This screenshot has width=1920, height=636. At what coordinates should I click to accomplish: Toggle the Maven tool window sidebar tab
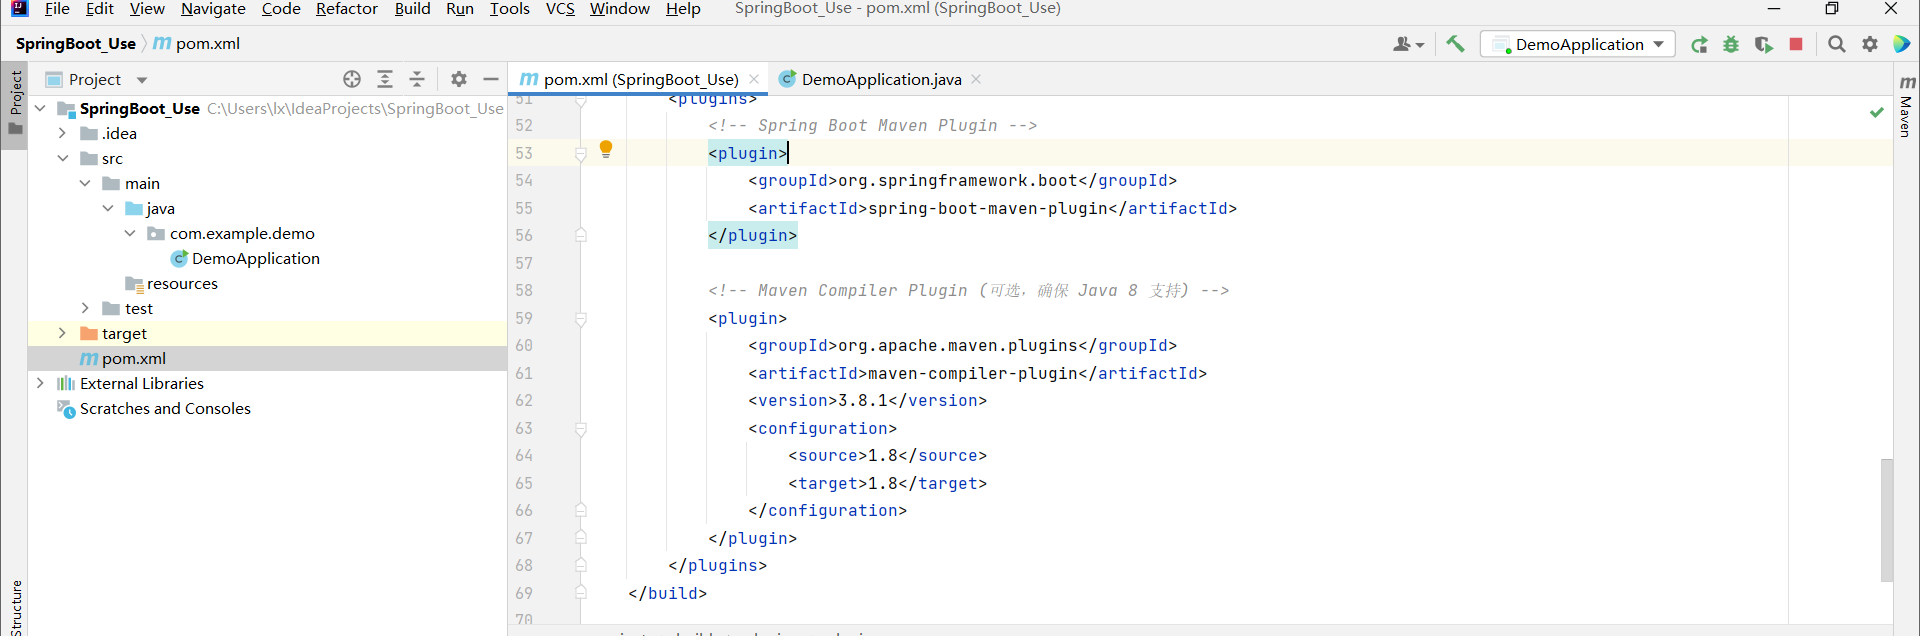[x=1906, y=107]
